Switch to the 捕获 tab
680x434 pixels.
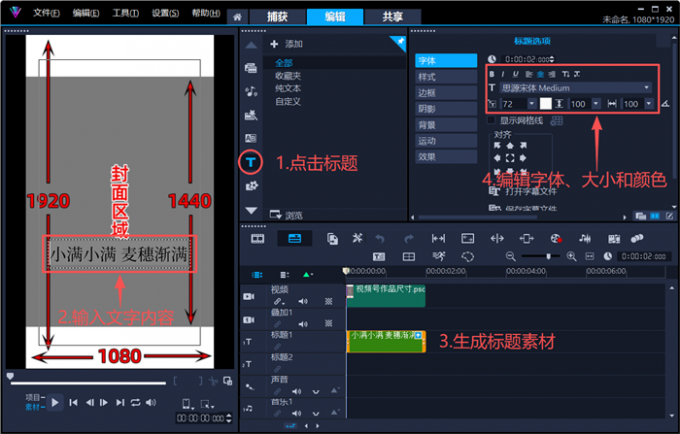278,16
